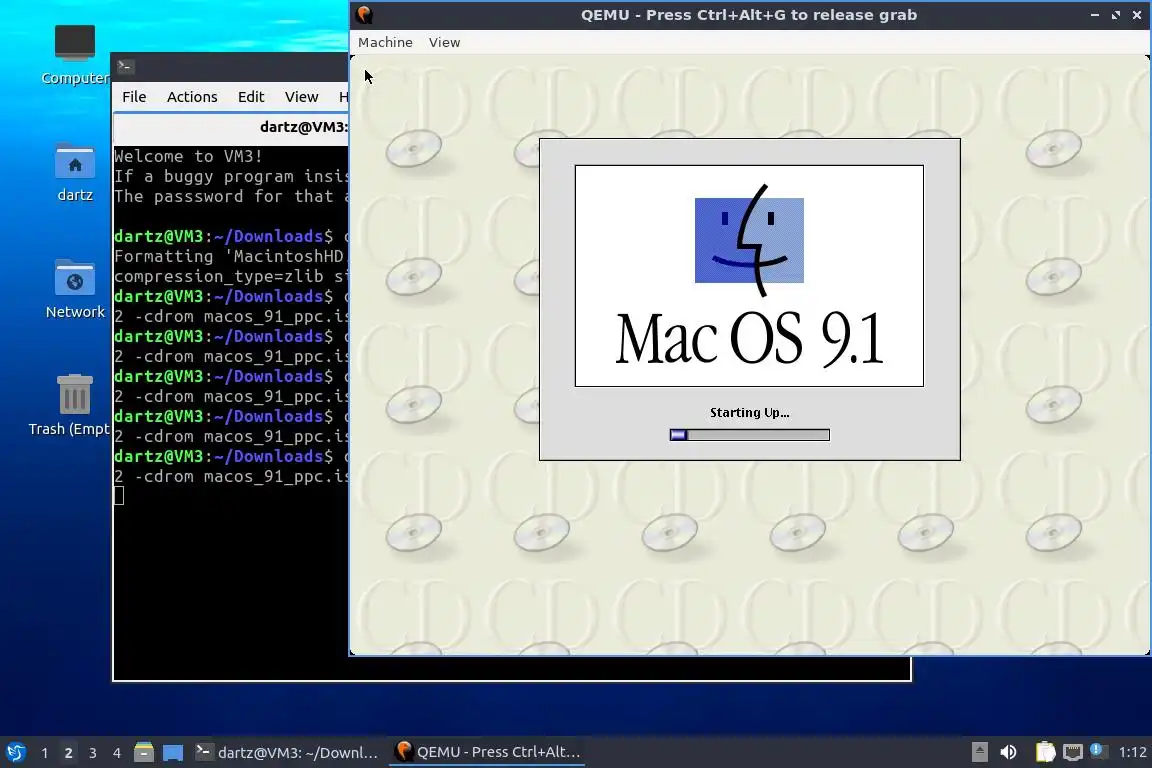
Task: Click the 1:12 clock in the panel
Action: 1132,752
